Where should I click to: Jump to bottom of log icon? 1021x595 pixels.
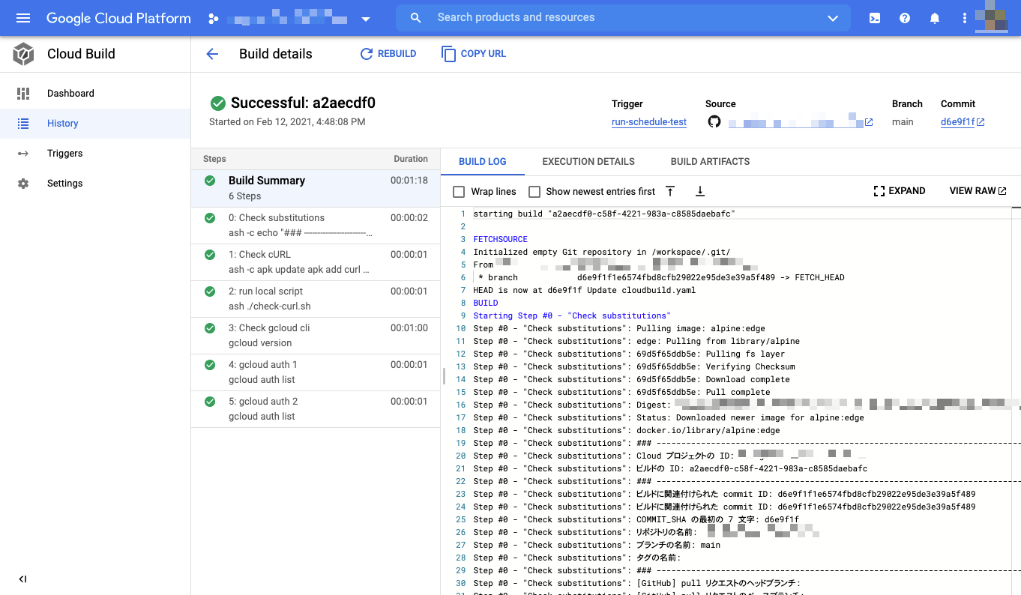[x=700, y=191]
